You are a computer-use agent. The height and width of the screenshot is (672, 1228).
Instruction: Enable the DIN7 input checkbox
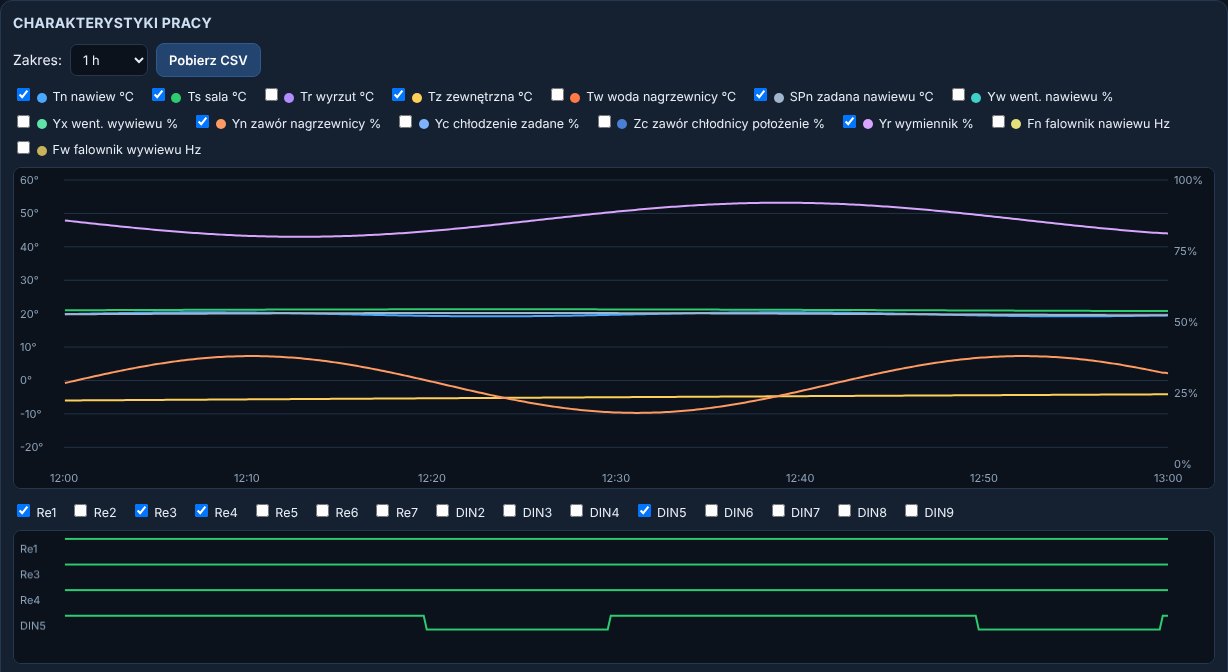pyautogui.click(x=778, y=511)
